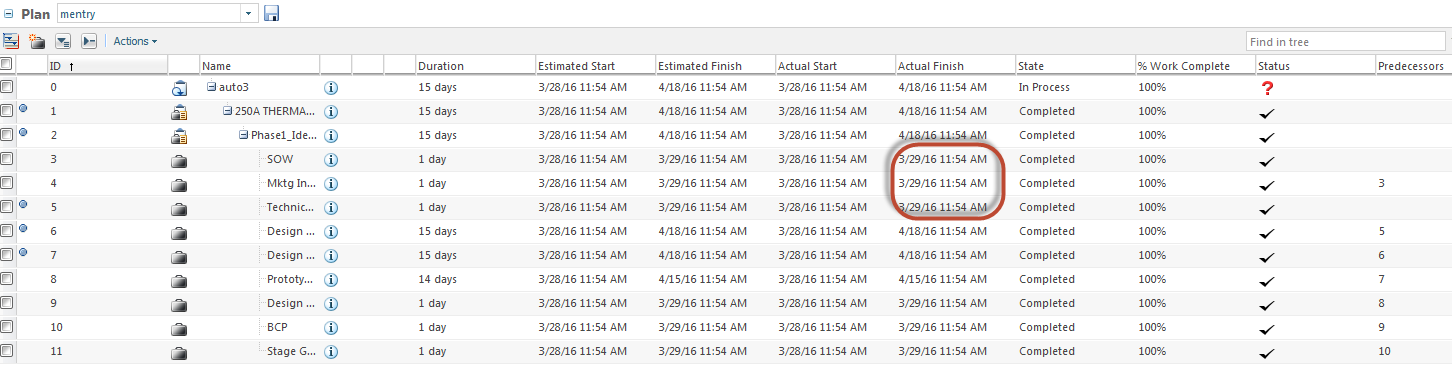Select the Stage G activity name

pyautogui.click(x=291, y=351)
